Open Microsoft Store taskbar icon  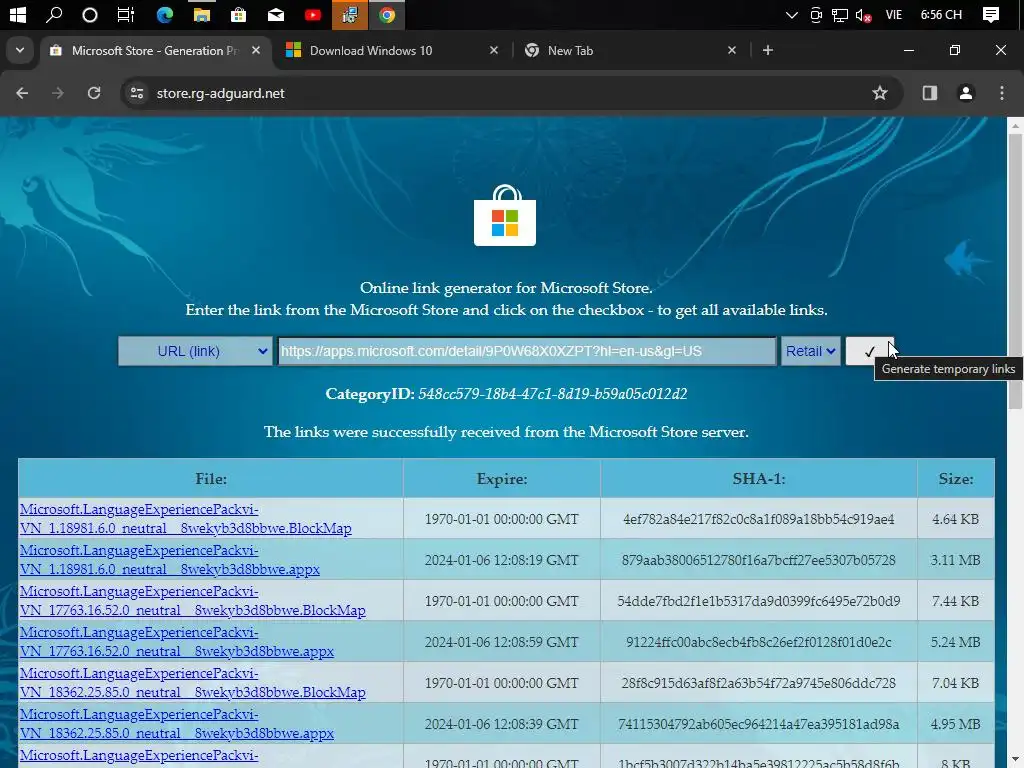[238, 14]
